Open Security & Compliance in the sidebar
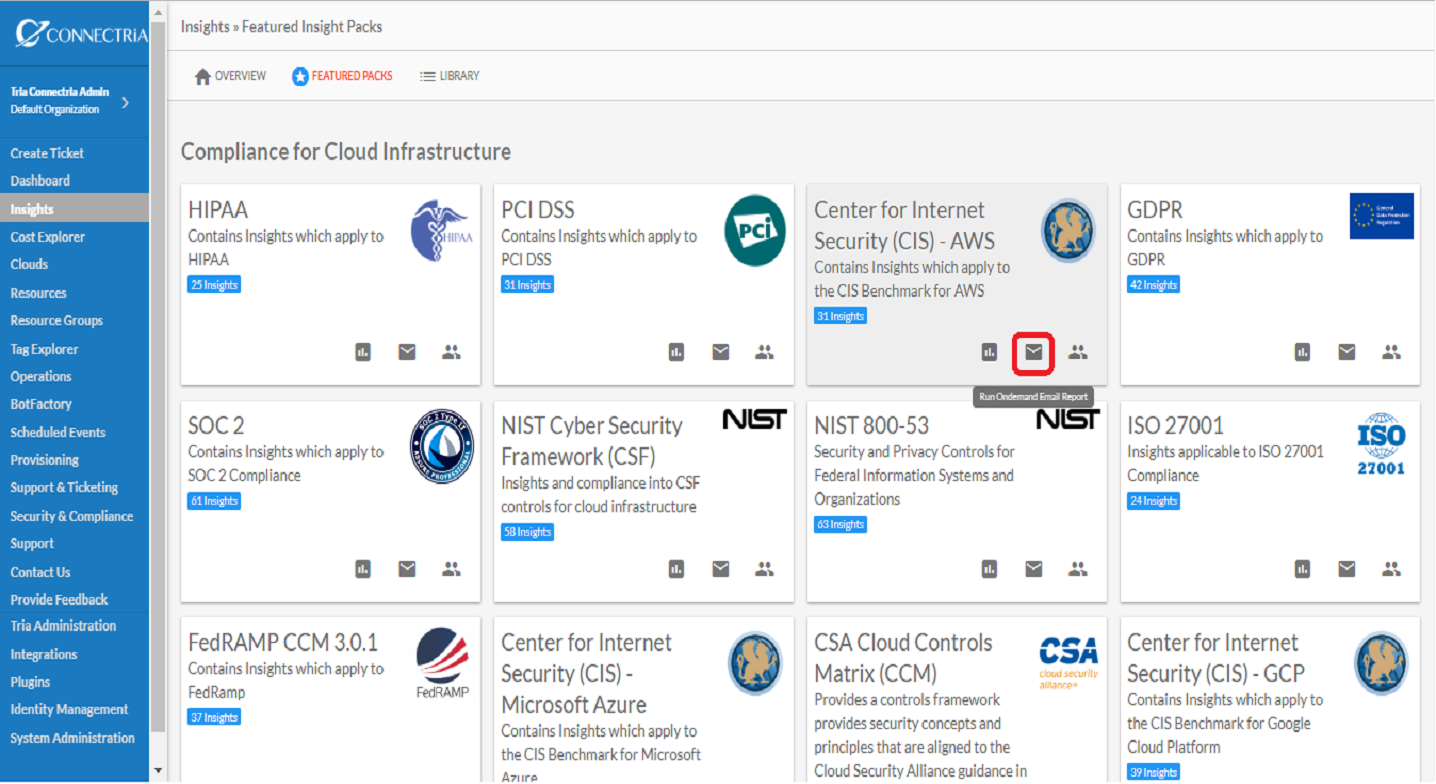1436x784 pixels. tap(74, 516)
